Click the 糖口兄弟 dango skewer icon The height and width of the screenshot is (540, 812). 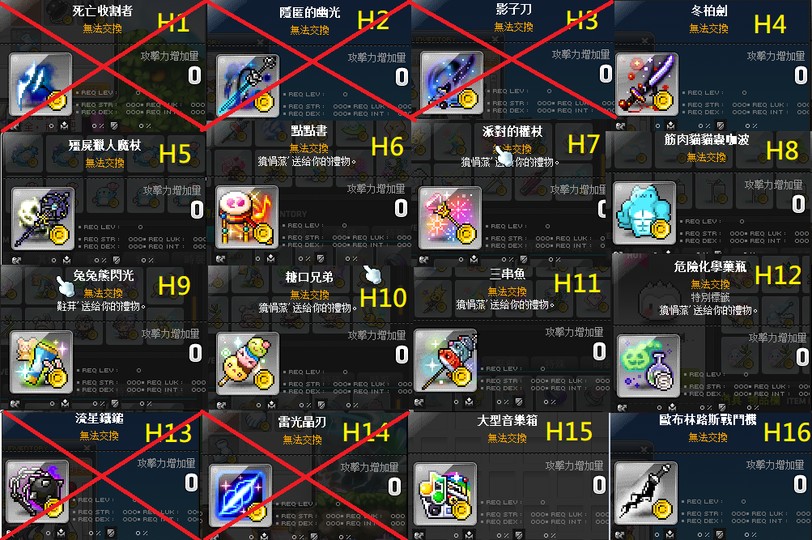tap(248, 363)
